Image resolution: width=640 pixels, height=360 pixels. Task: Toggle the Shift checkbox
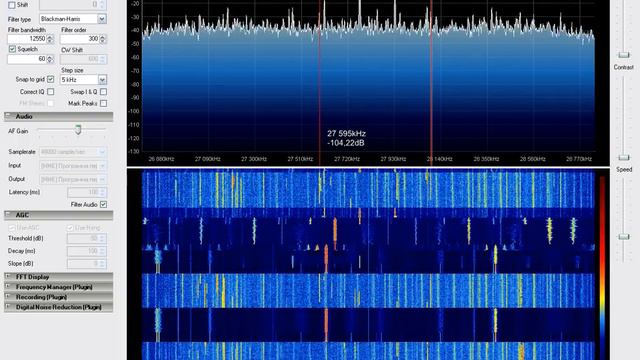(12, 5)
